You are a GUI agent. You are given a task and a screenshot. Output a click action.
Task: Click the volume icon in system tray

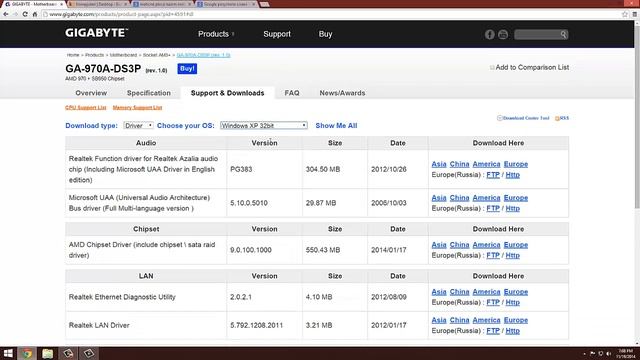(609, 353)
